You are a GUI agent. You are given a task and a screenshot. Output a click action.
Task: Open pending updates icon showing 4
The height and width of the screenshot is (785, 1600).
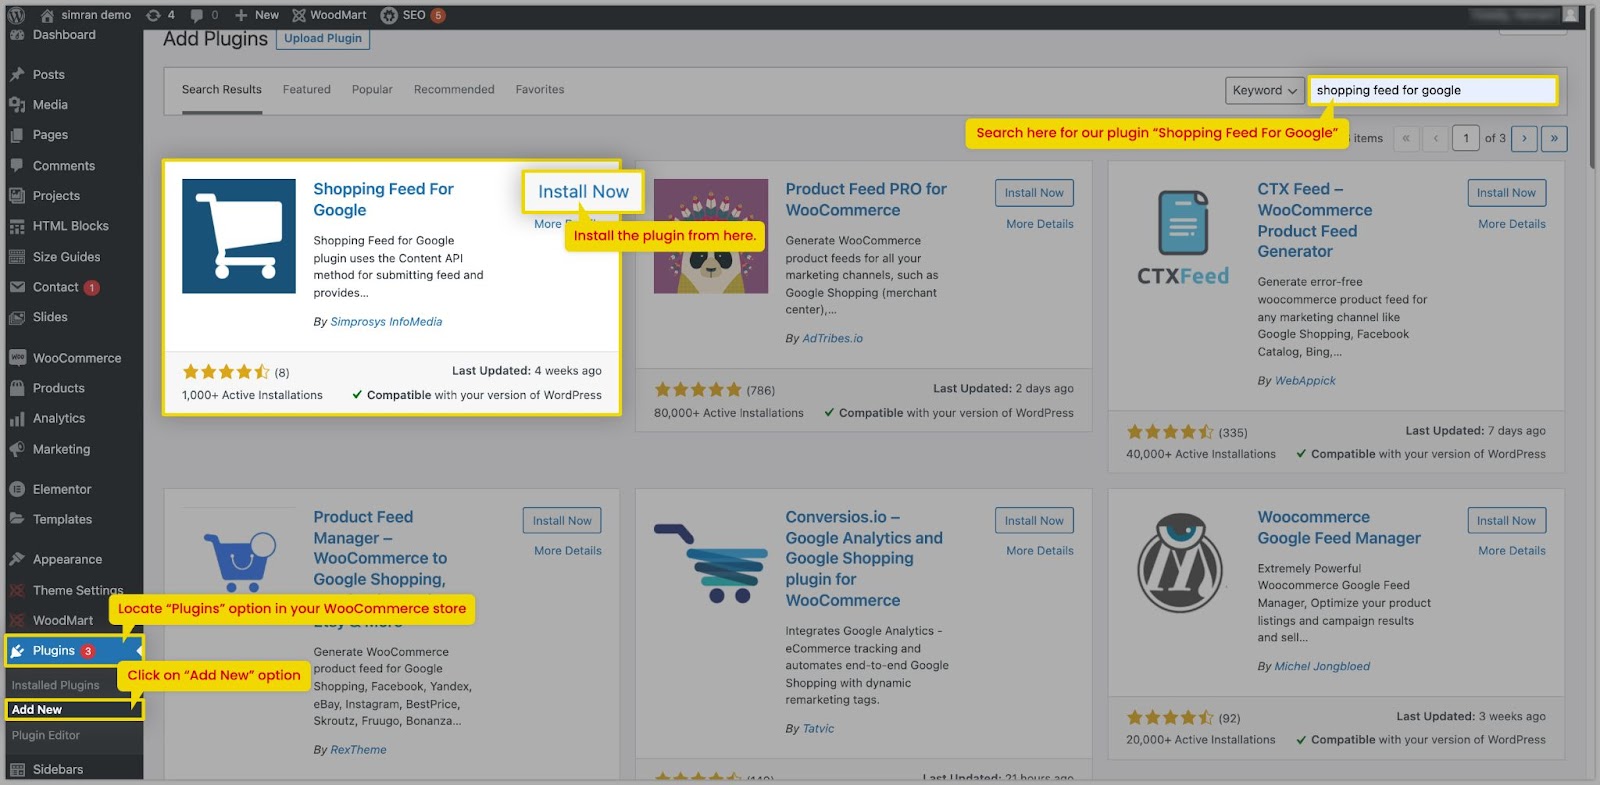[x=153, y=15]
